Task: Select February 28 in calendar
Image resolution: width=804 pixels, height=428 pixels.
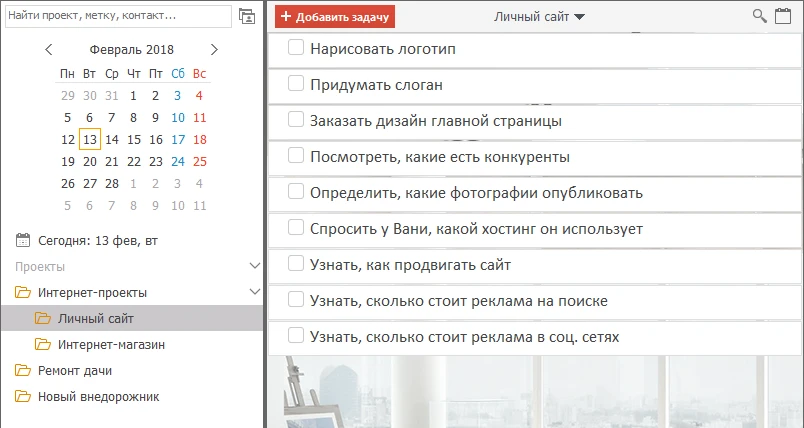Action: tap(112, 184)
